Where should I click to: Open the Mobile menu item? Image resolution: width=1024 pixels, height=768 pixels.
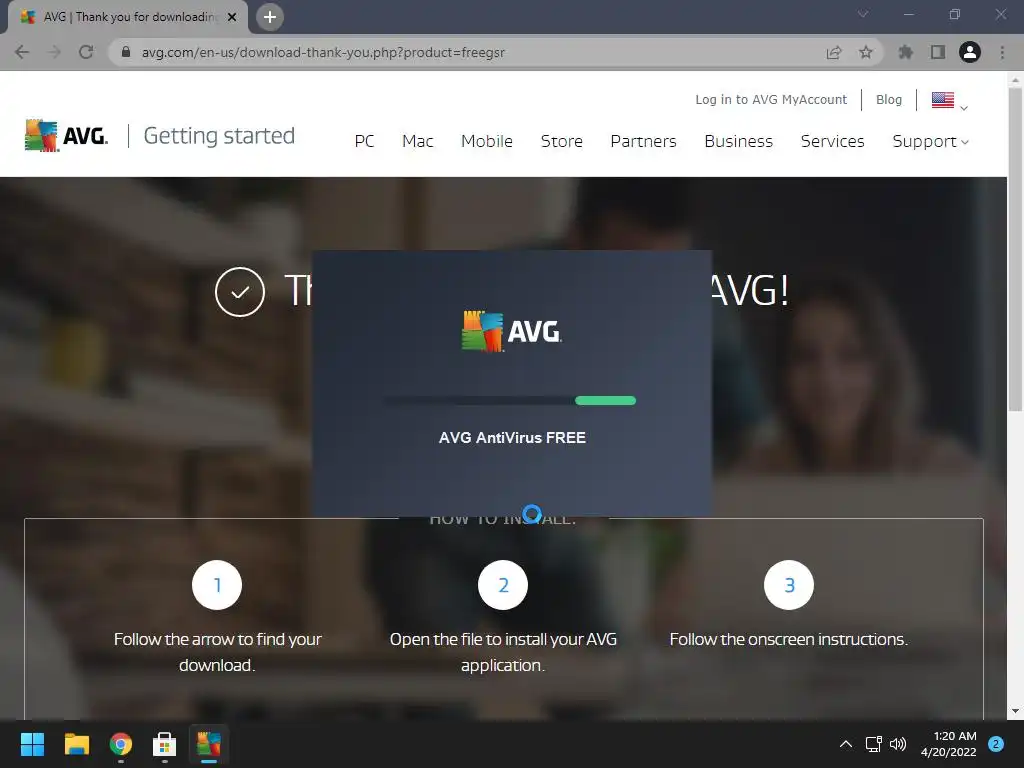click(x=487, y=141)
